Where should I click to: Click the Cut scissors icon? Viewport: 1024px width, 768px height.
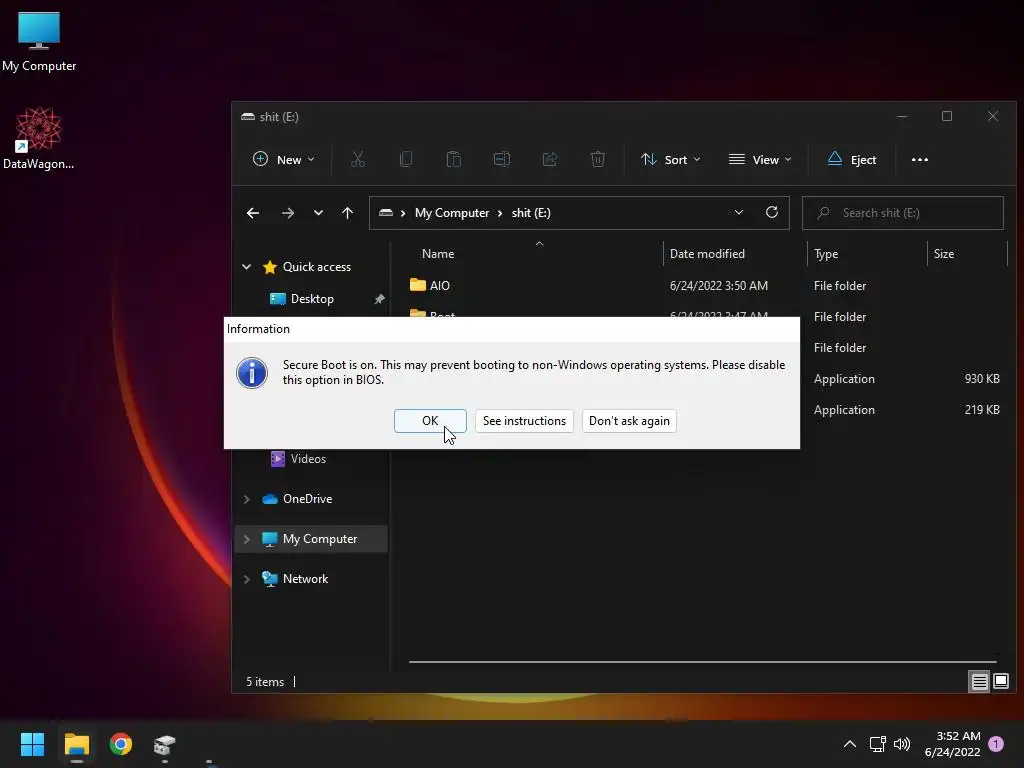pyautogui.click(x=358, y=159)
